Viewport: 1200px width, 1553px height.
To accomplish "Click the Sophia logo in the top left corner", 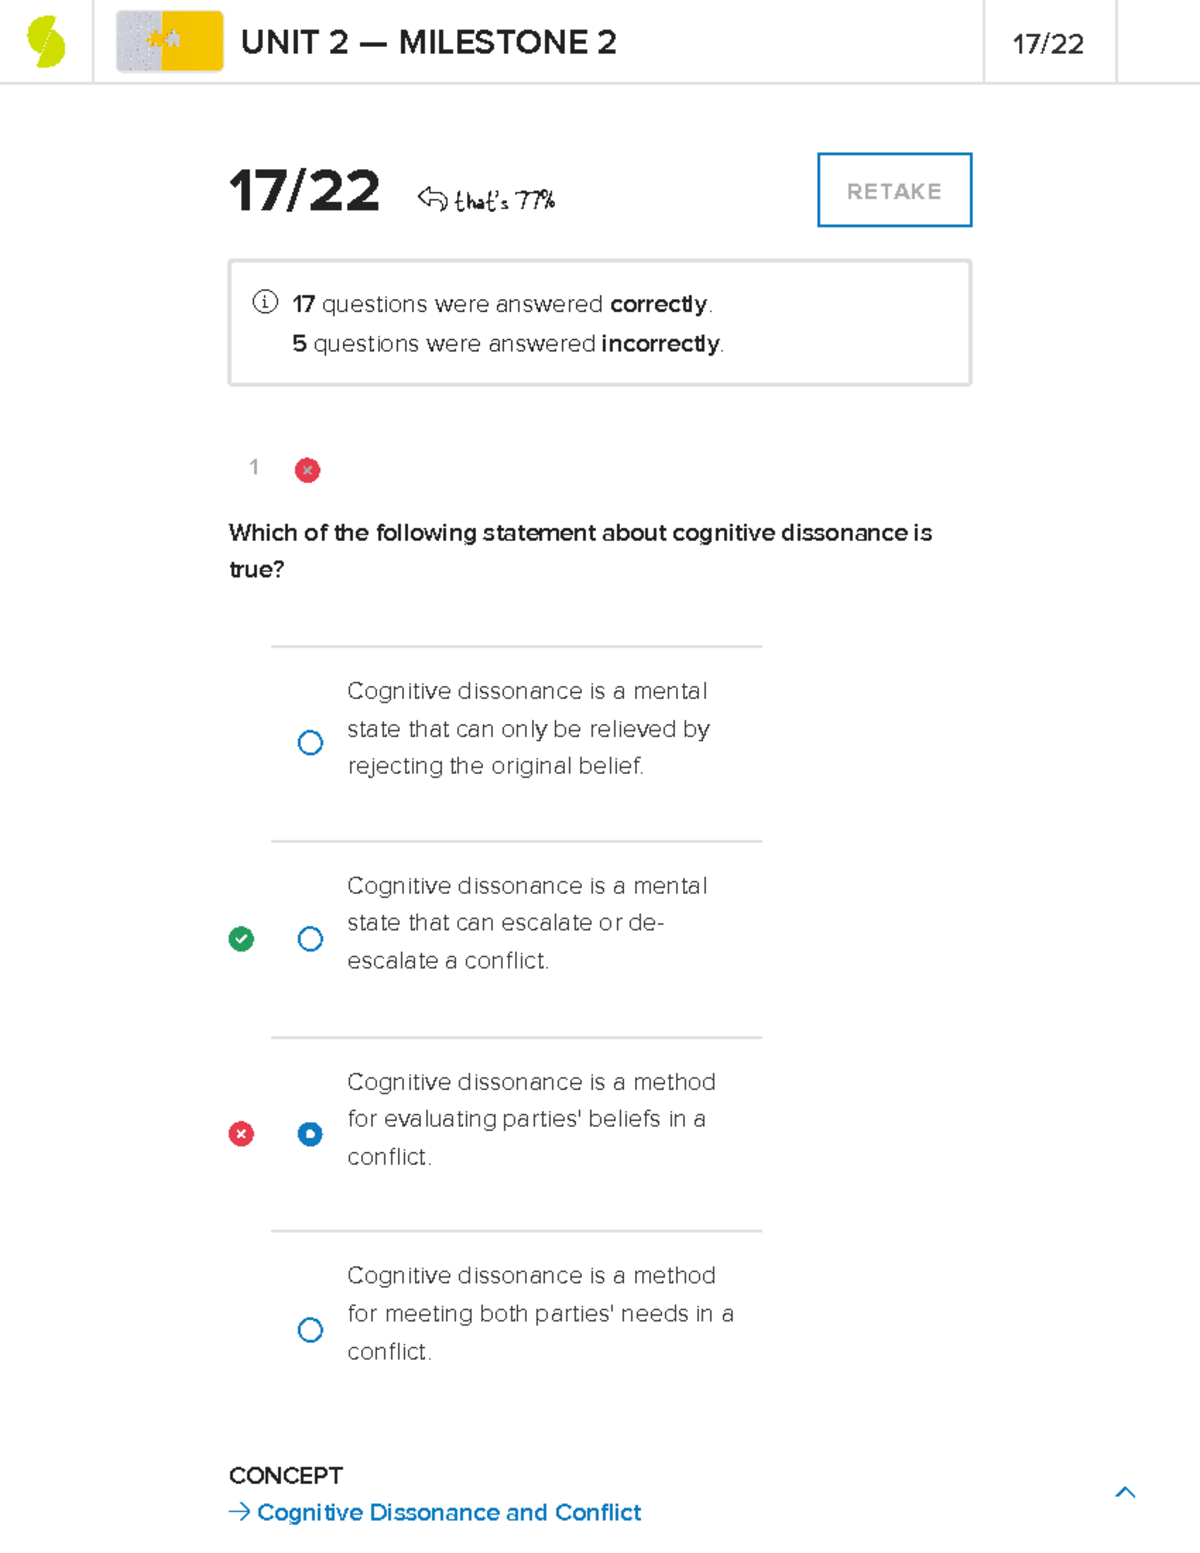I will [47, 41].
